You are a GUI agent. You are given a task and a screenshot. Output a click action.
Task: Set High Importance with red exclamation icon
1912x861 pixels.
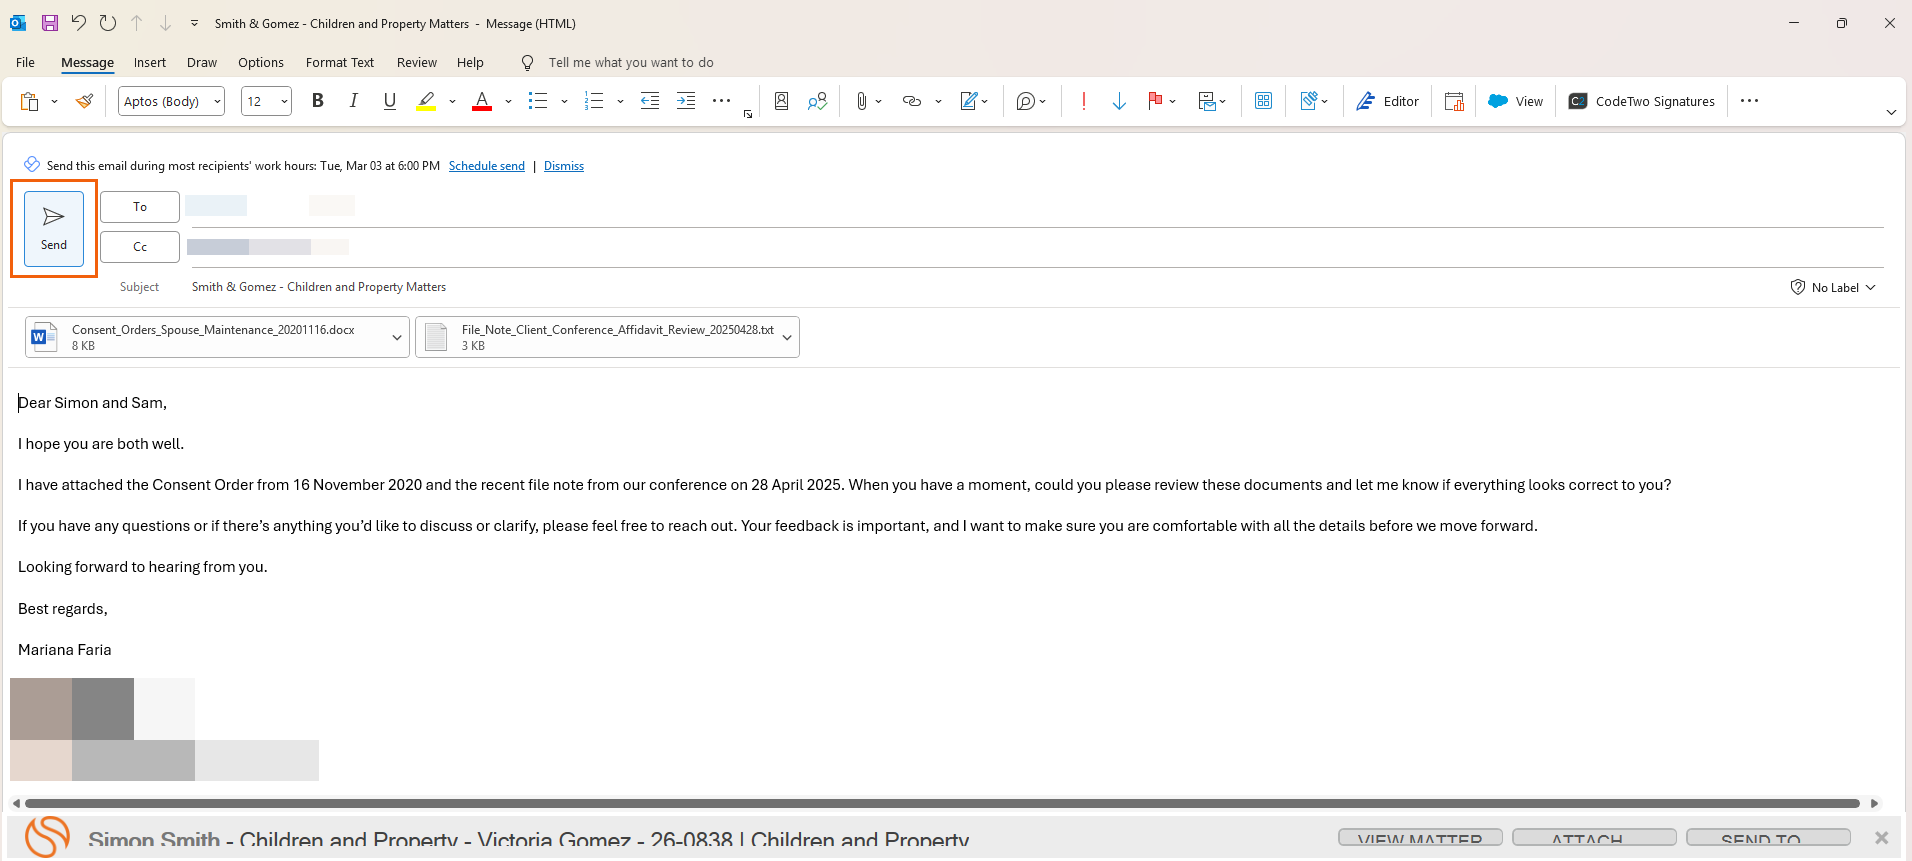tap(1083, 101)
